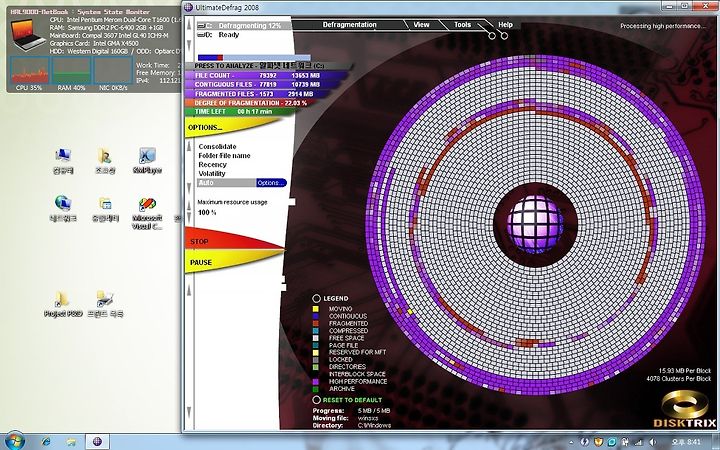Click the CONTIGUOUS blue legend swatch
720x450 pixels.
click(x=316, y=316)
